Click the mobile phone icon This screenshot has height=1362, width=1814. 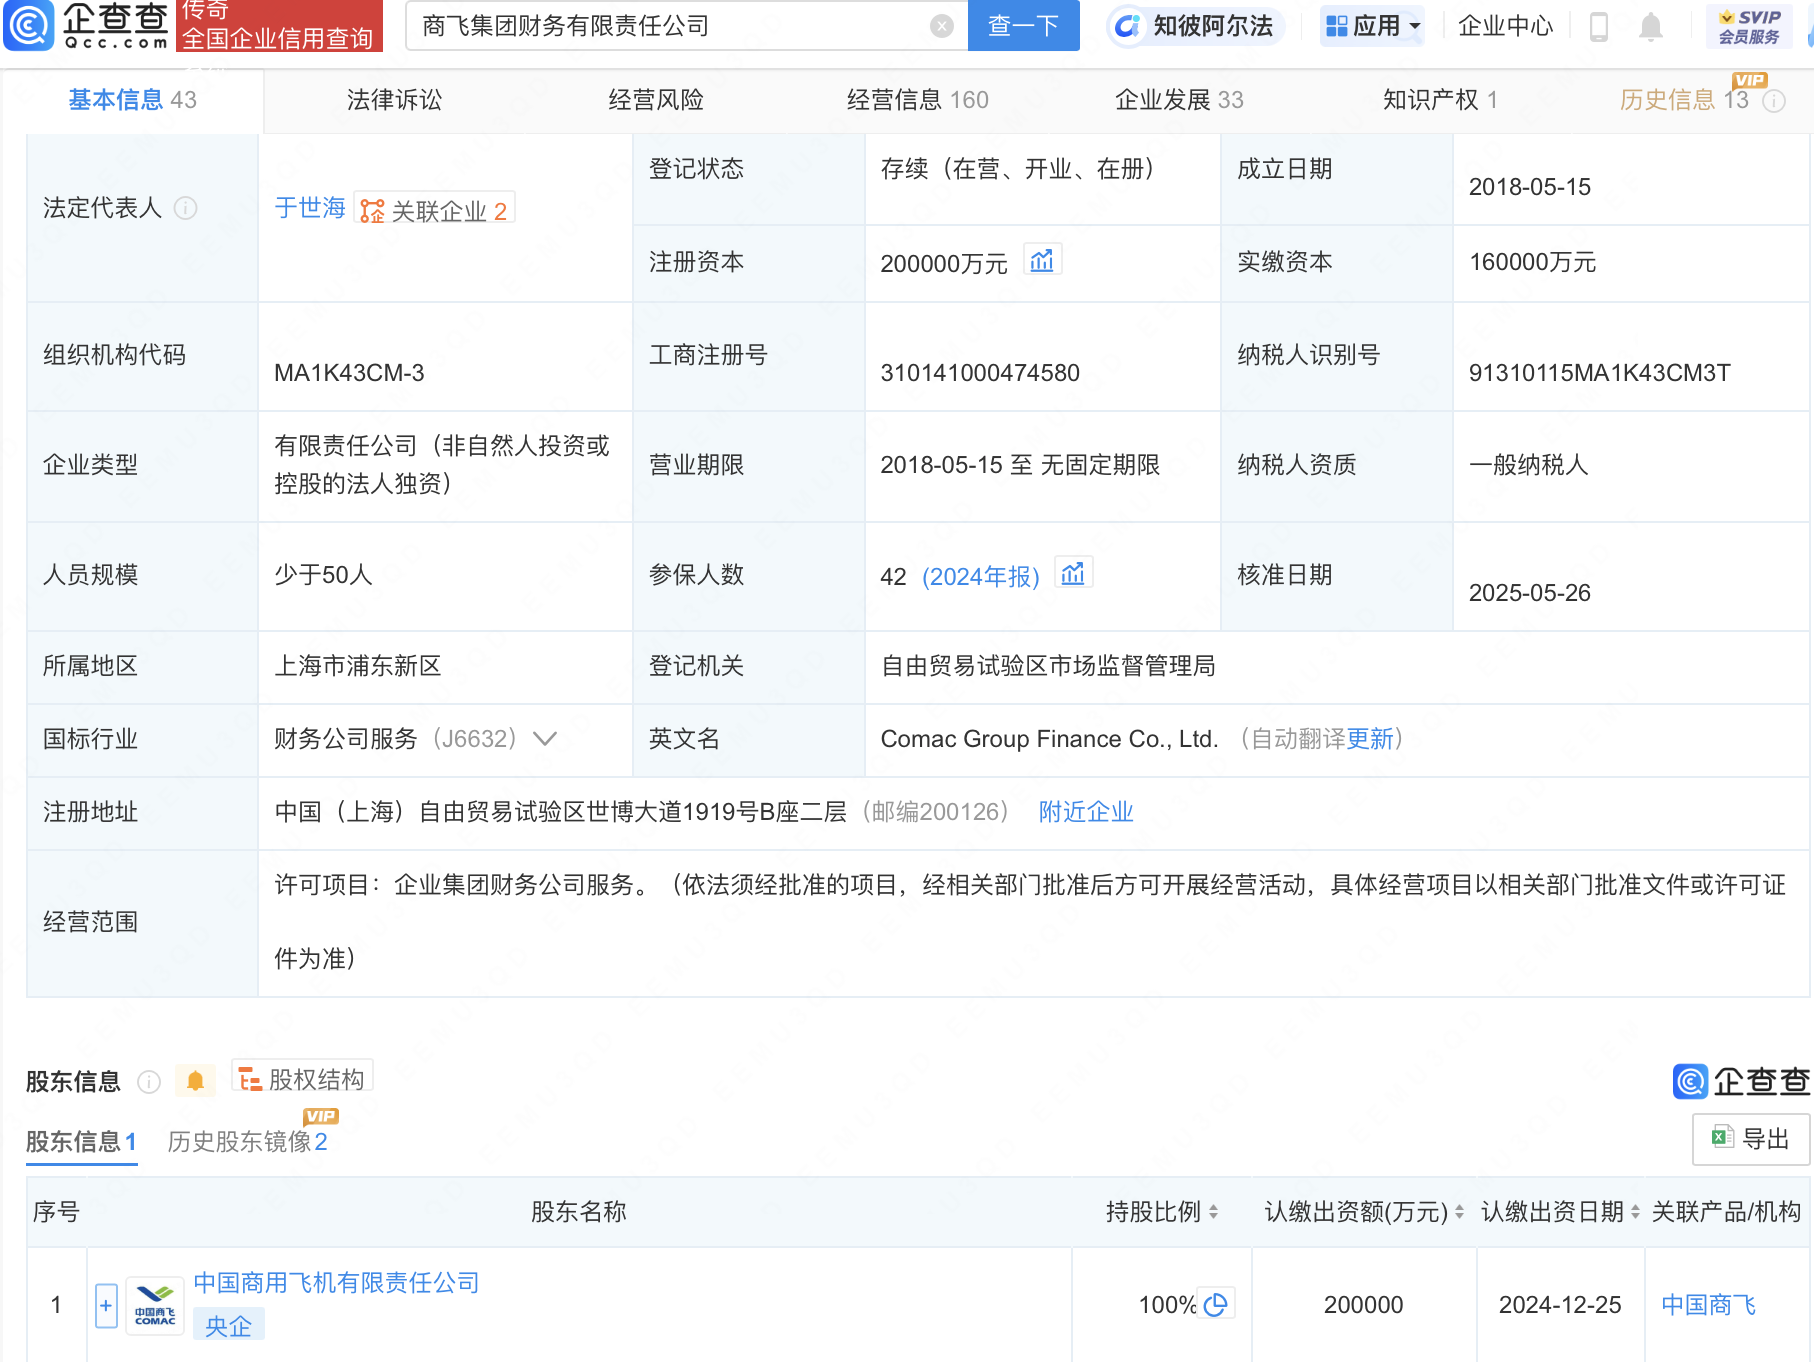point(1598,26)
